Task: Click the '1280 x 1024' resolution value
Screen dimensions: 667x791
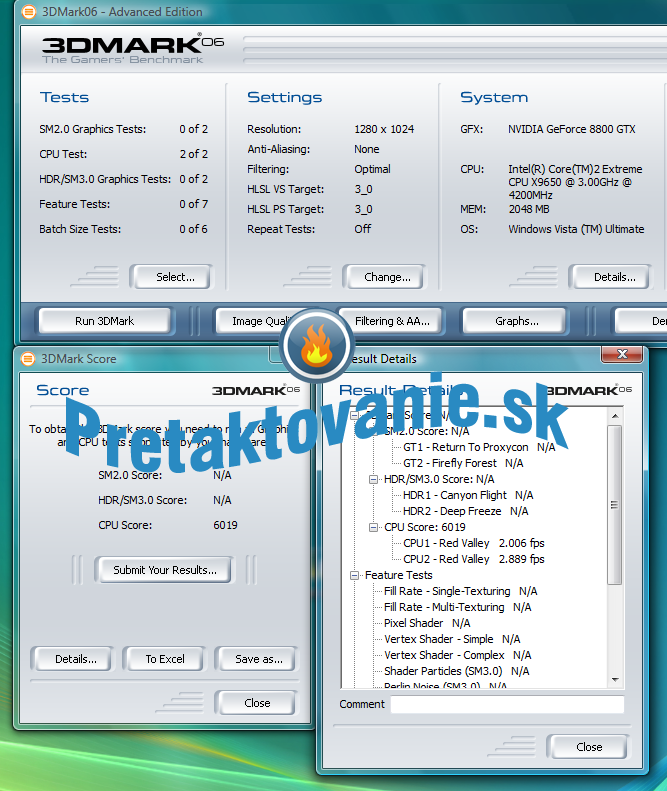Action: coord(383,129)
